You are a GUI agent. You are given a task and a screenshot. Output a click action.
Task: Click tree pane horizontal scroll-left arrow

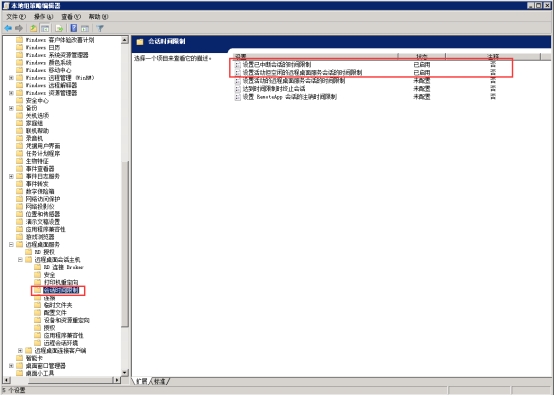coord(6,380)
